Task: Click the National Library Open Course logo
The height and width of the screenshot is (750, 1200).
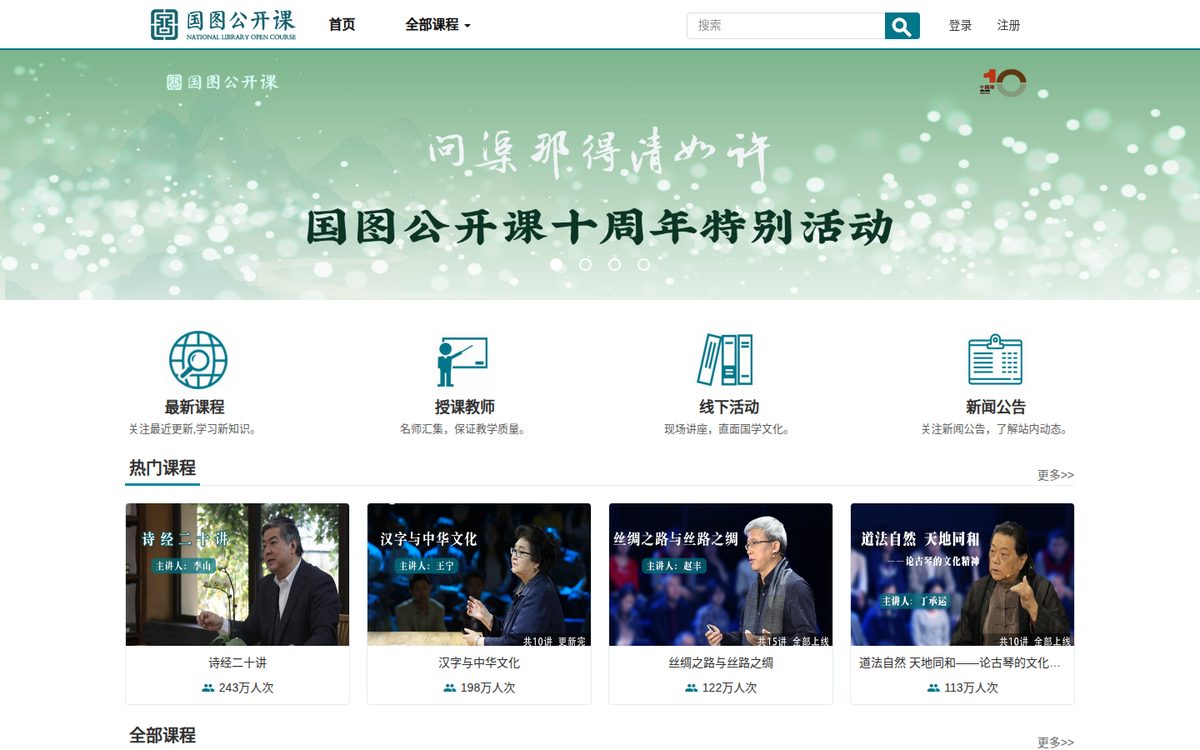Action: pyautogui.click(x=223, y=25)
